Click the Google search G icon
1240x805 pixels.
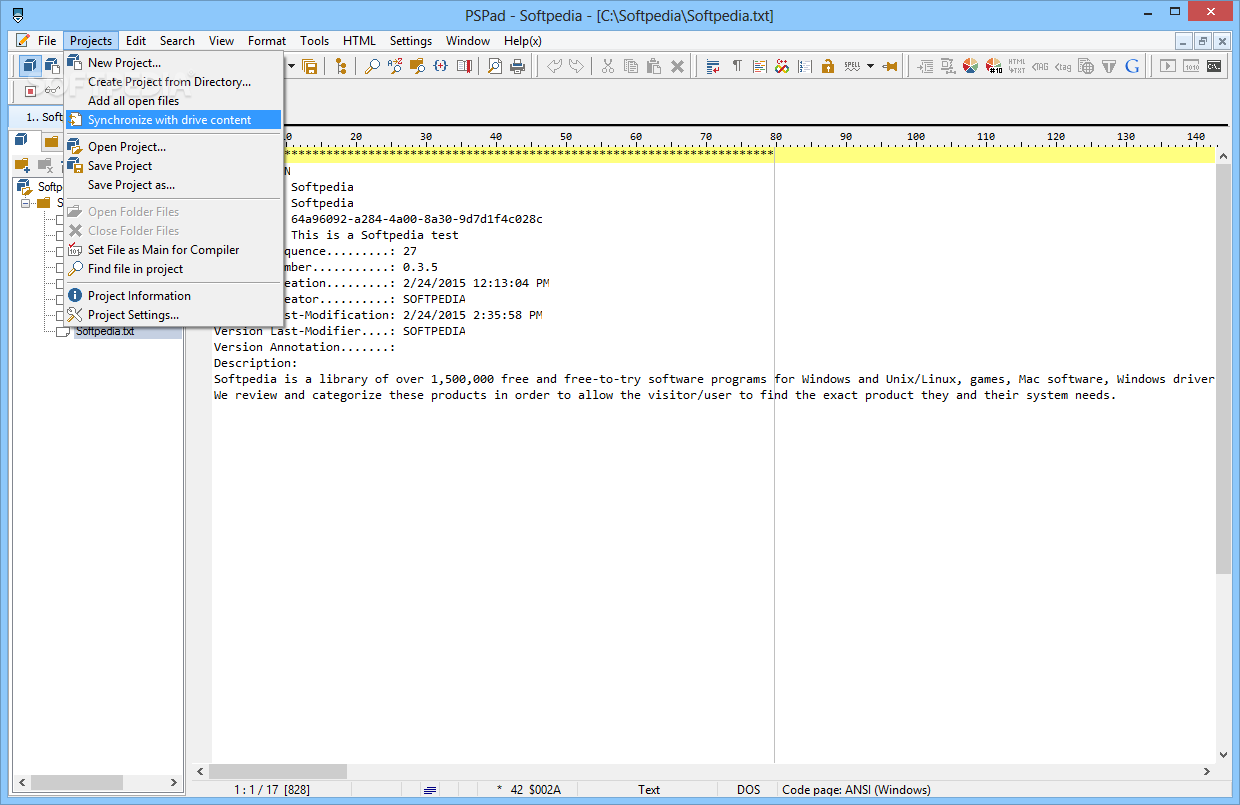(1132, 66)
